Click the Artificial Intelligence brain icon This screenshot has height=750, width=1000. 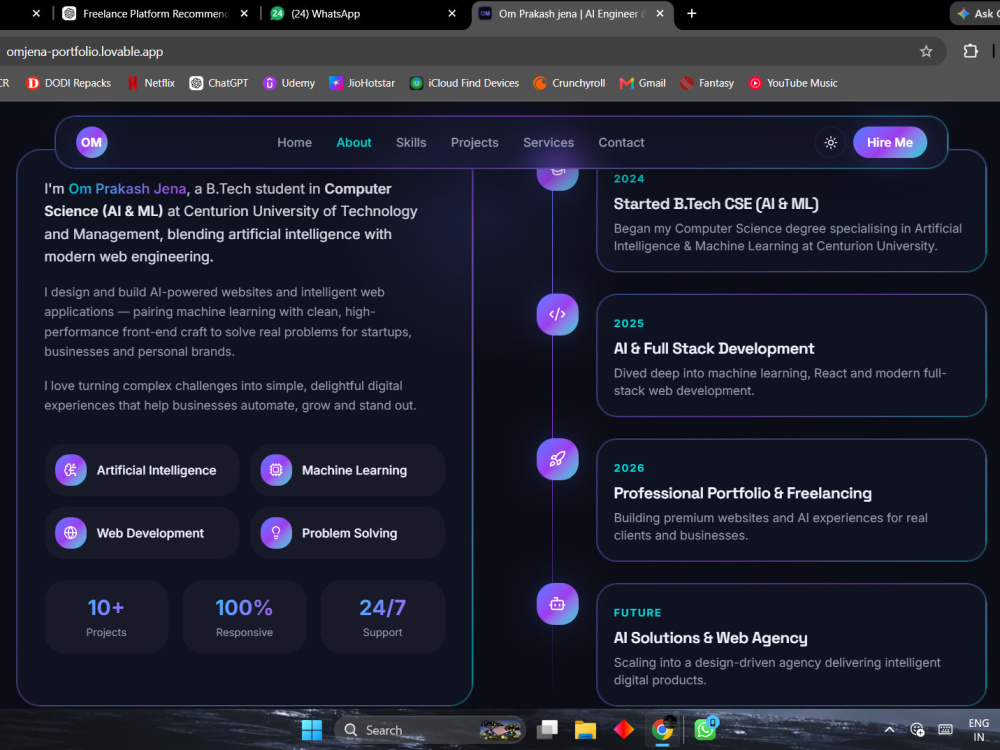coord(71,470)
